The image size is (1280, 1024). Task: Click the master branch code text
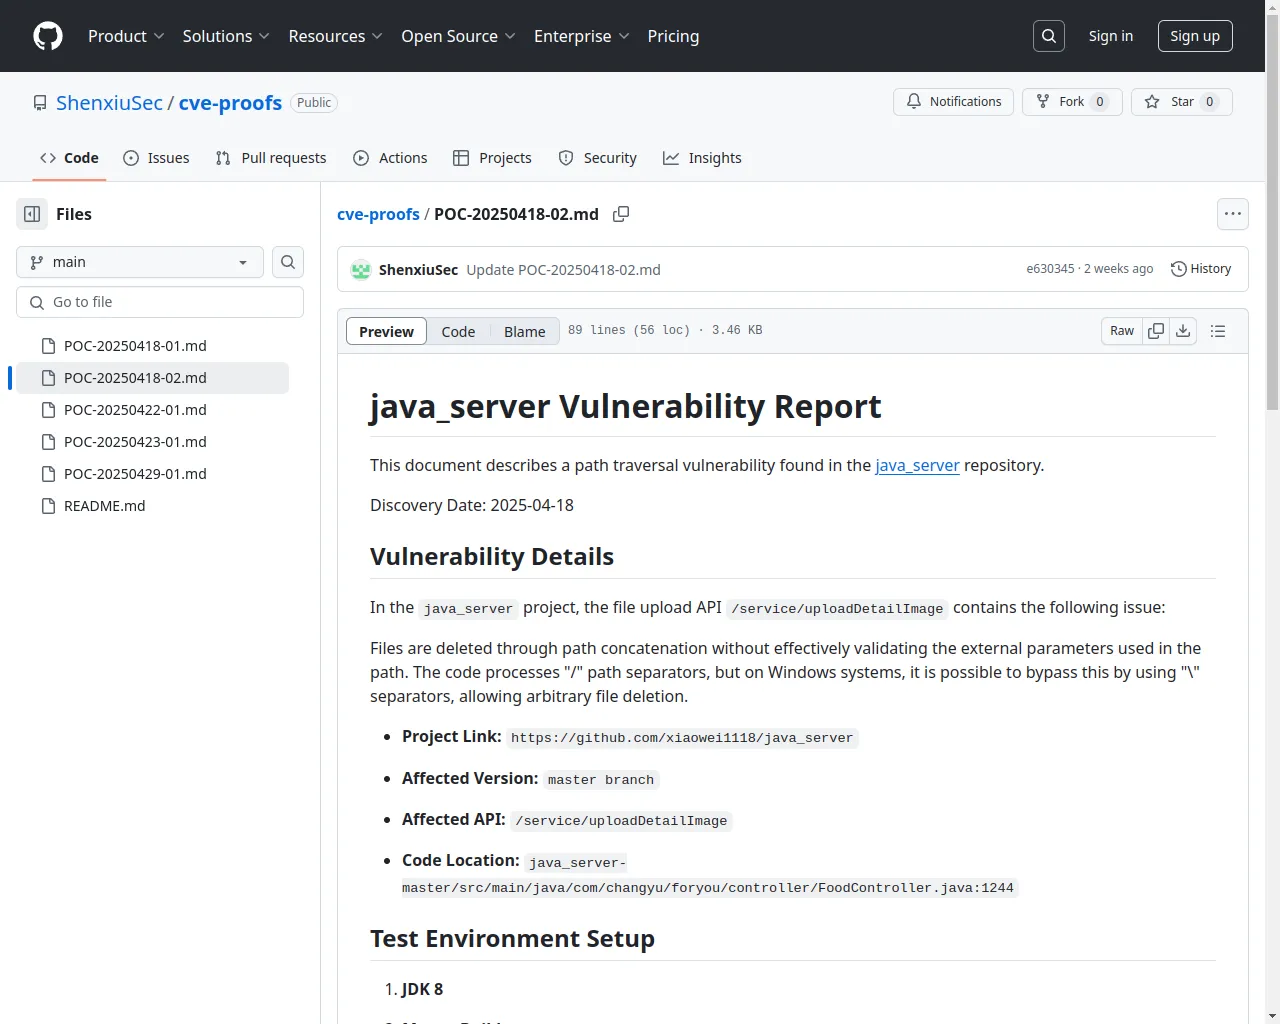tap(601, 780)
